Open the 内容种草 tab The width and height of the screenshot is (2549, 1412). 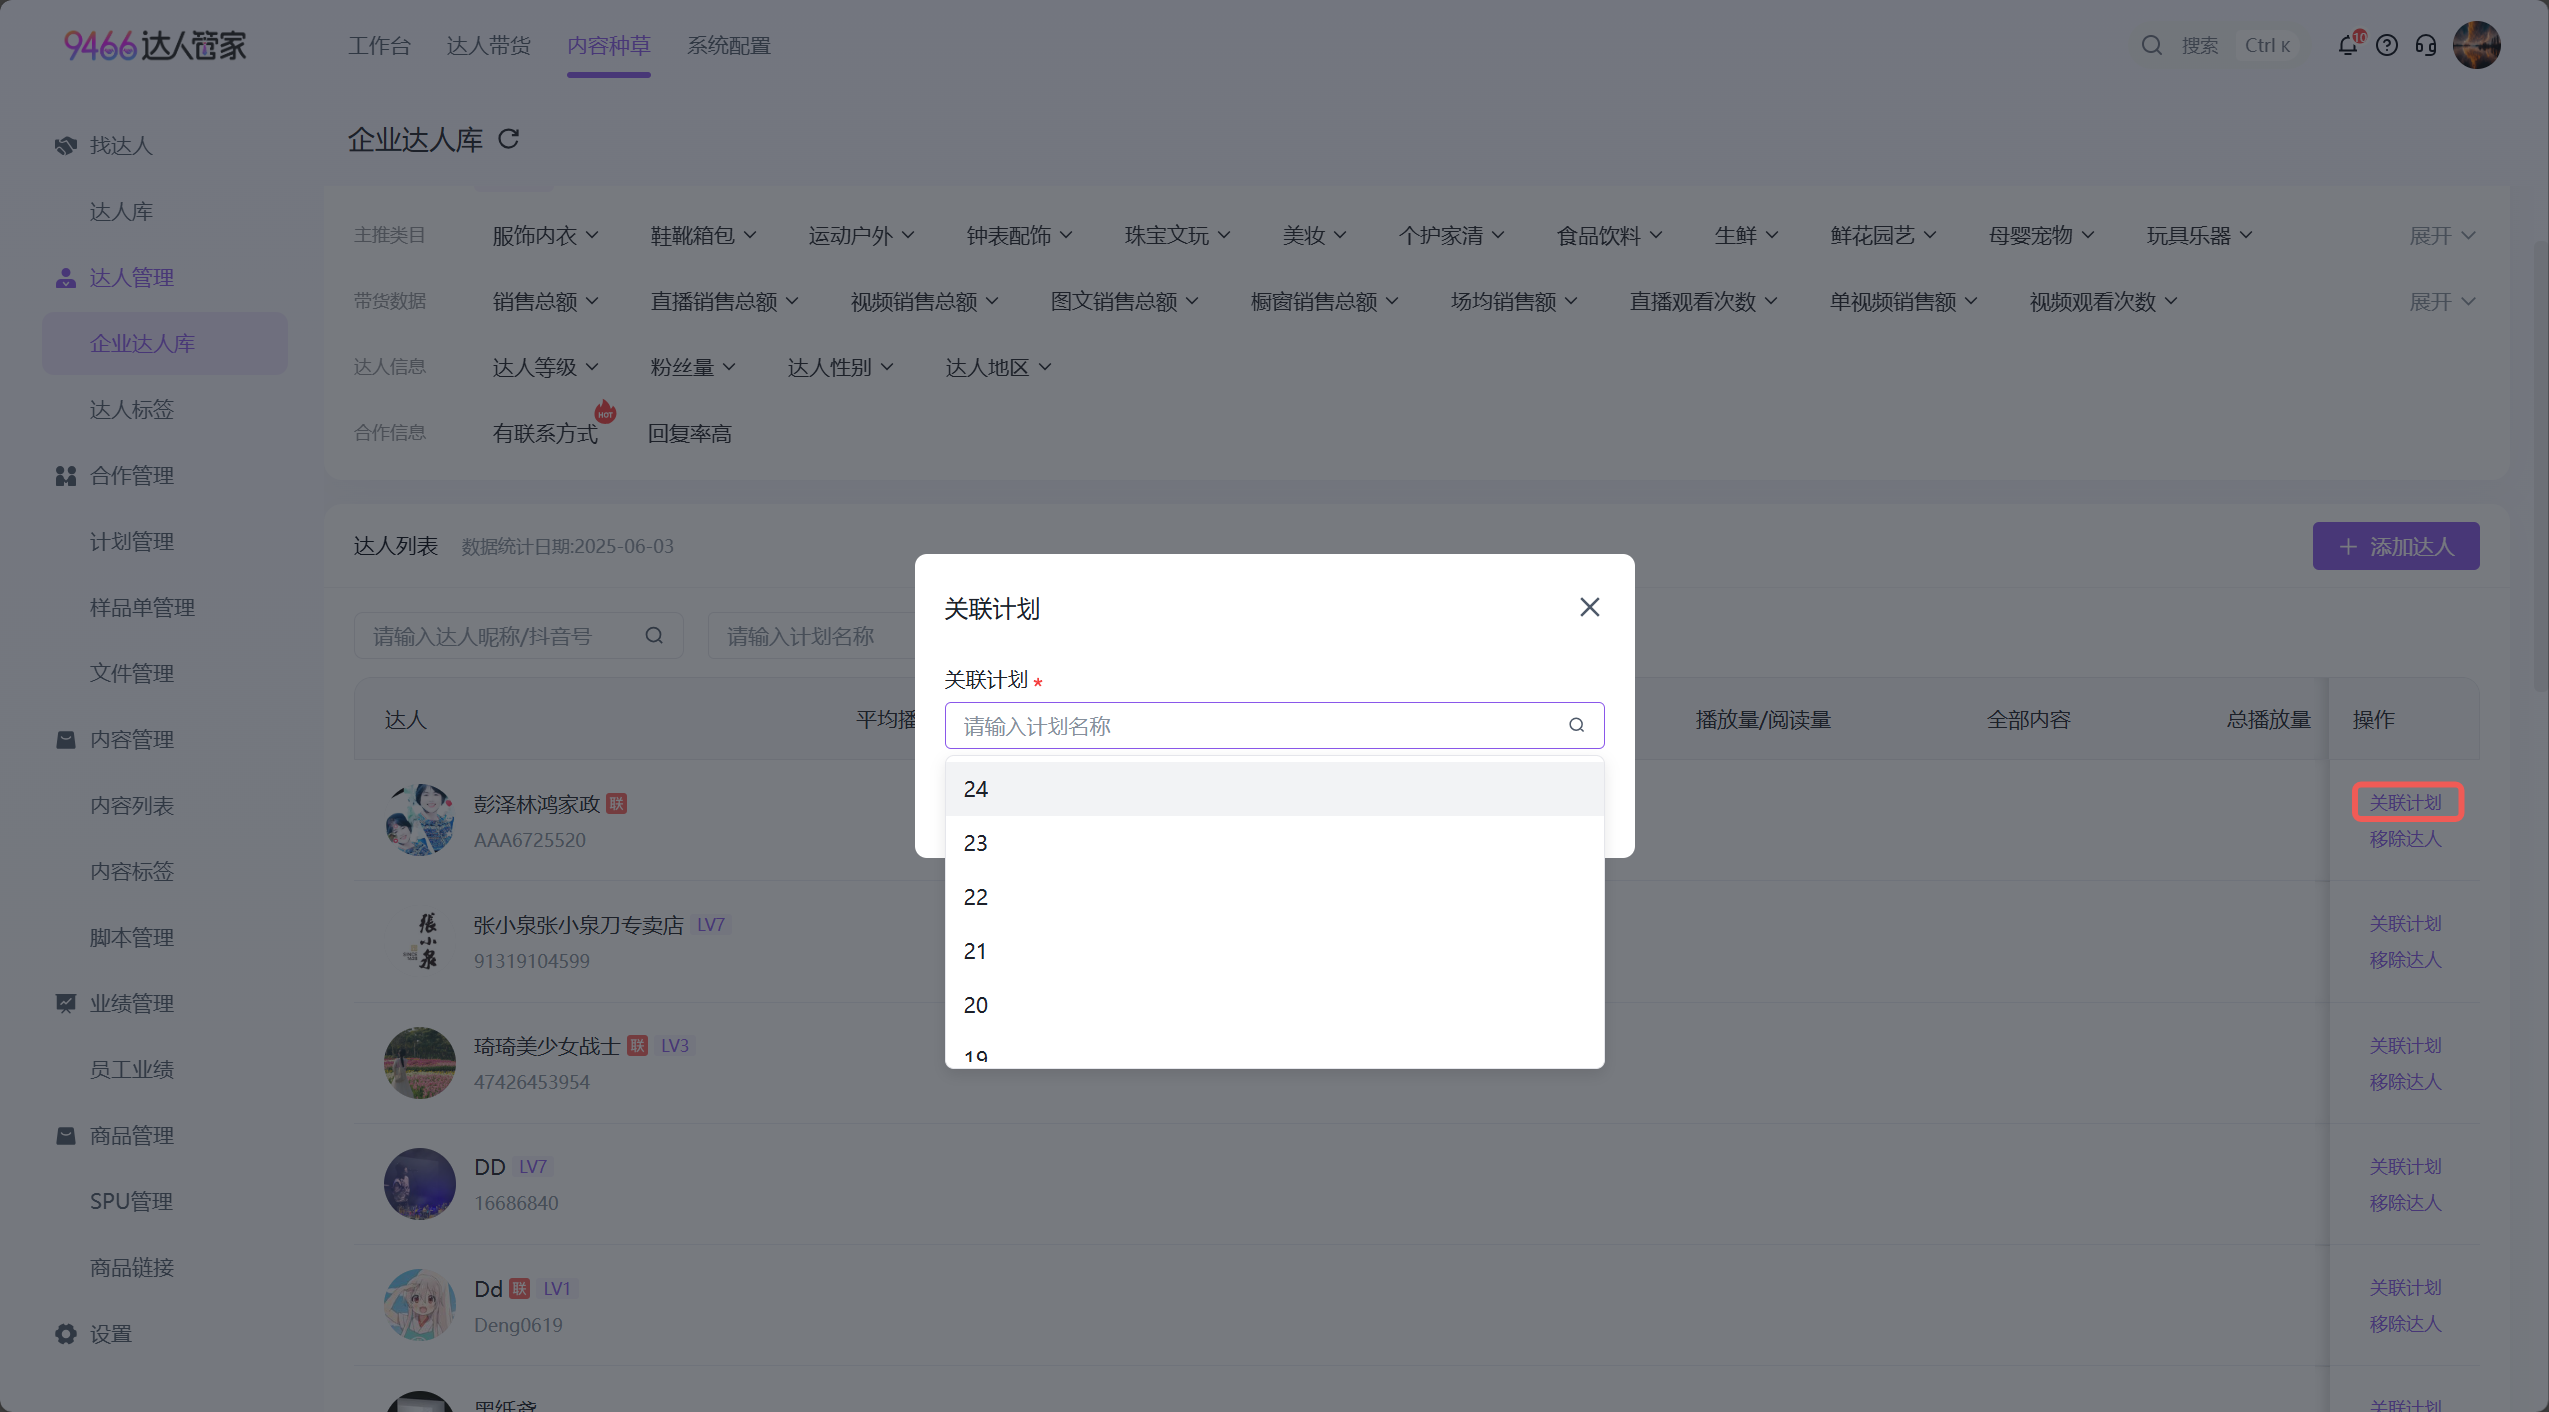[x=608, y=46]
